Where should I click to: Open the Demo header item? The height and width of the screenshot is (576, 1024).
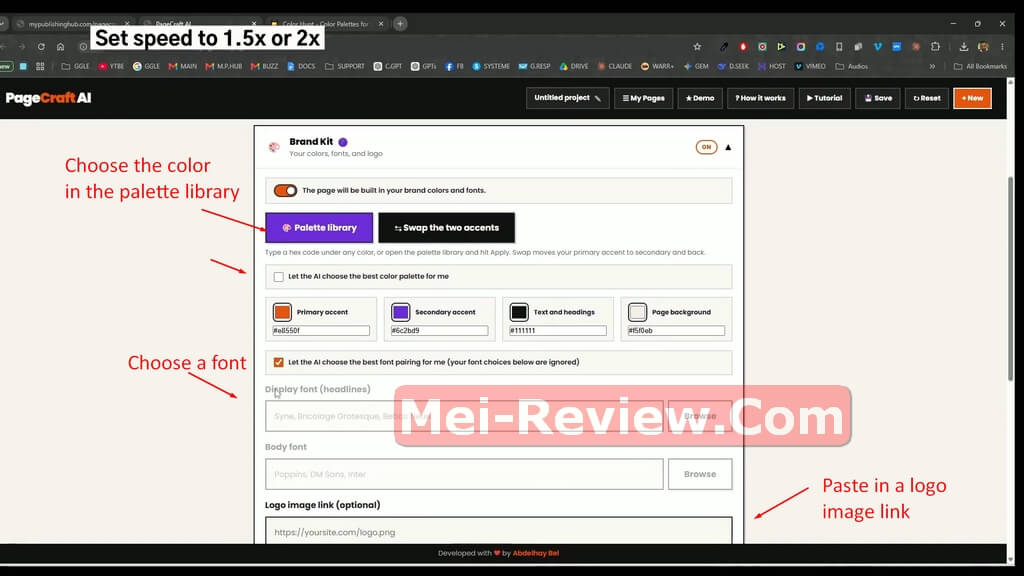tap(699, 98)
